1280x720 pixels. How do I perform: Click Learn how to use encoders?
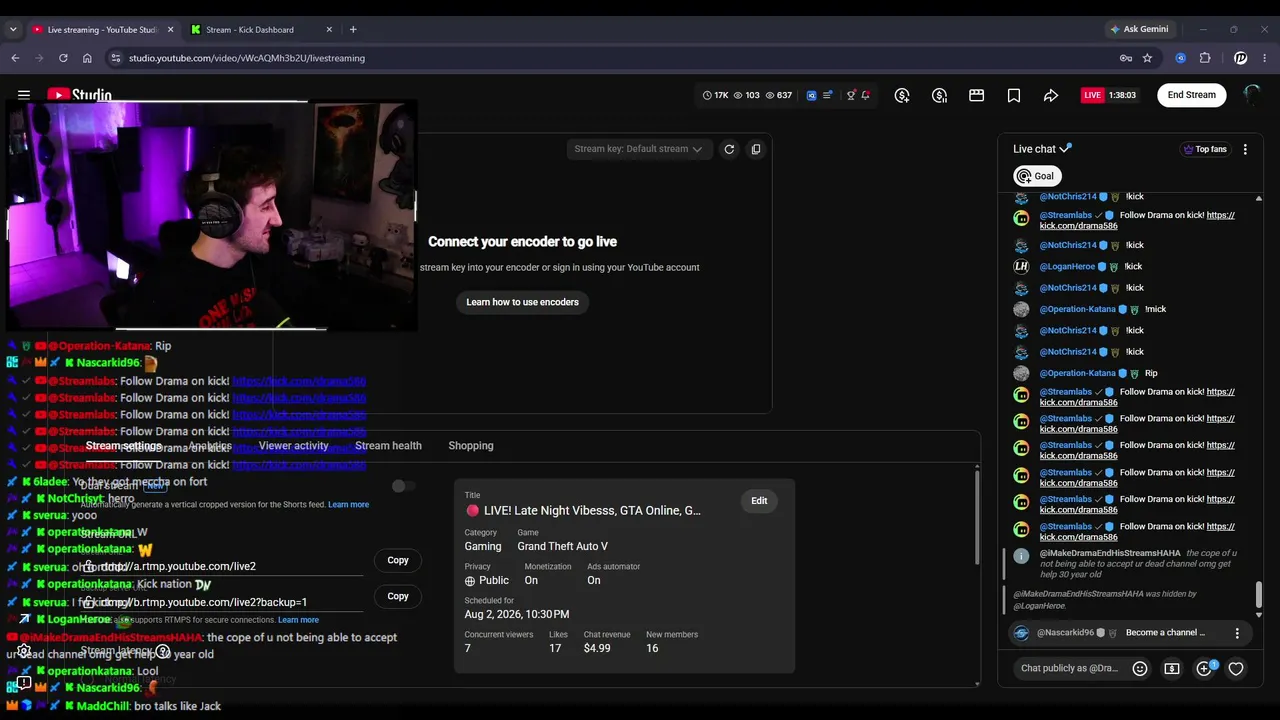pos(522,302)
